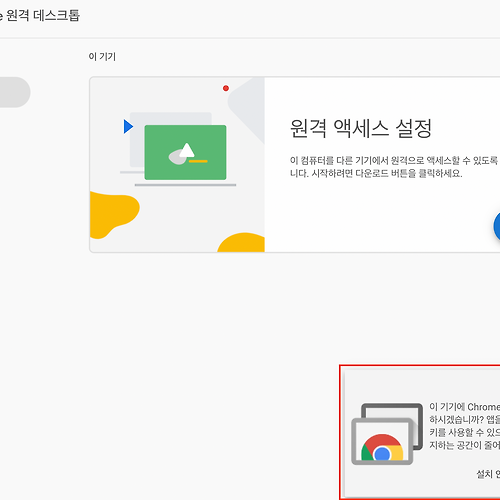Click the gray oval on green screen
The width and height of the screenshot is (500, 500).
tap(178, 157)
